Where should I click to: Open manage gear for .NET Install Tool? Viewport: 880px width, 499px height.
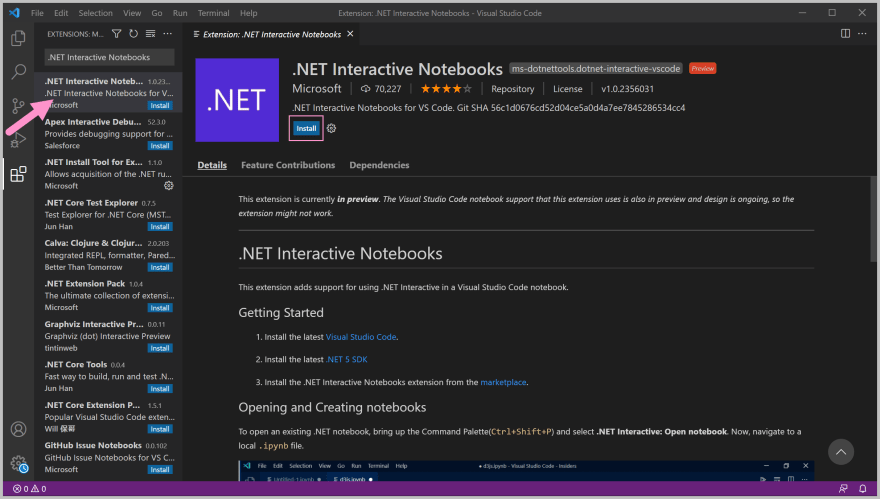168,186
